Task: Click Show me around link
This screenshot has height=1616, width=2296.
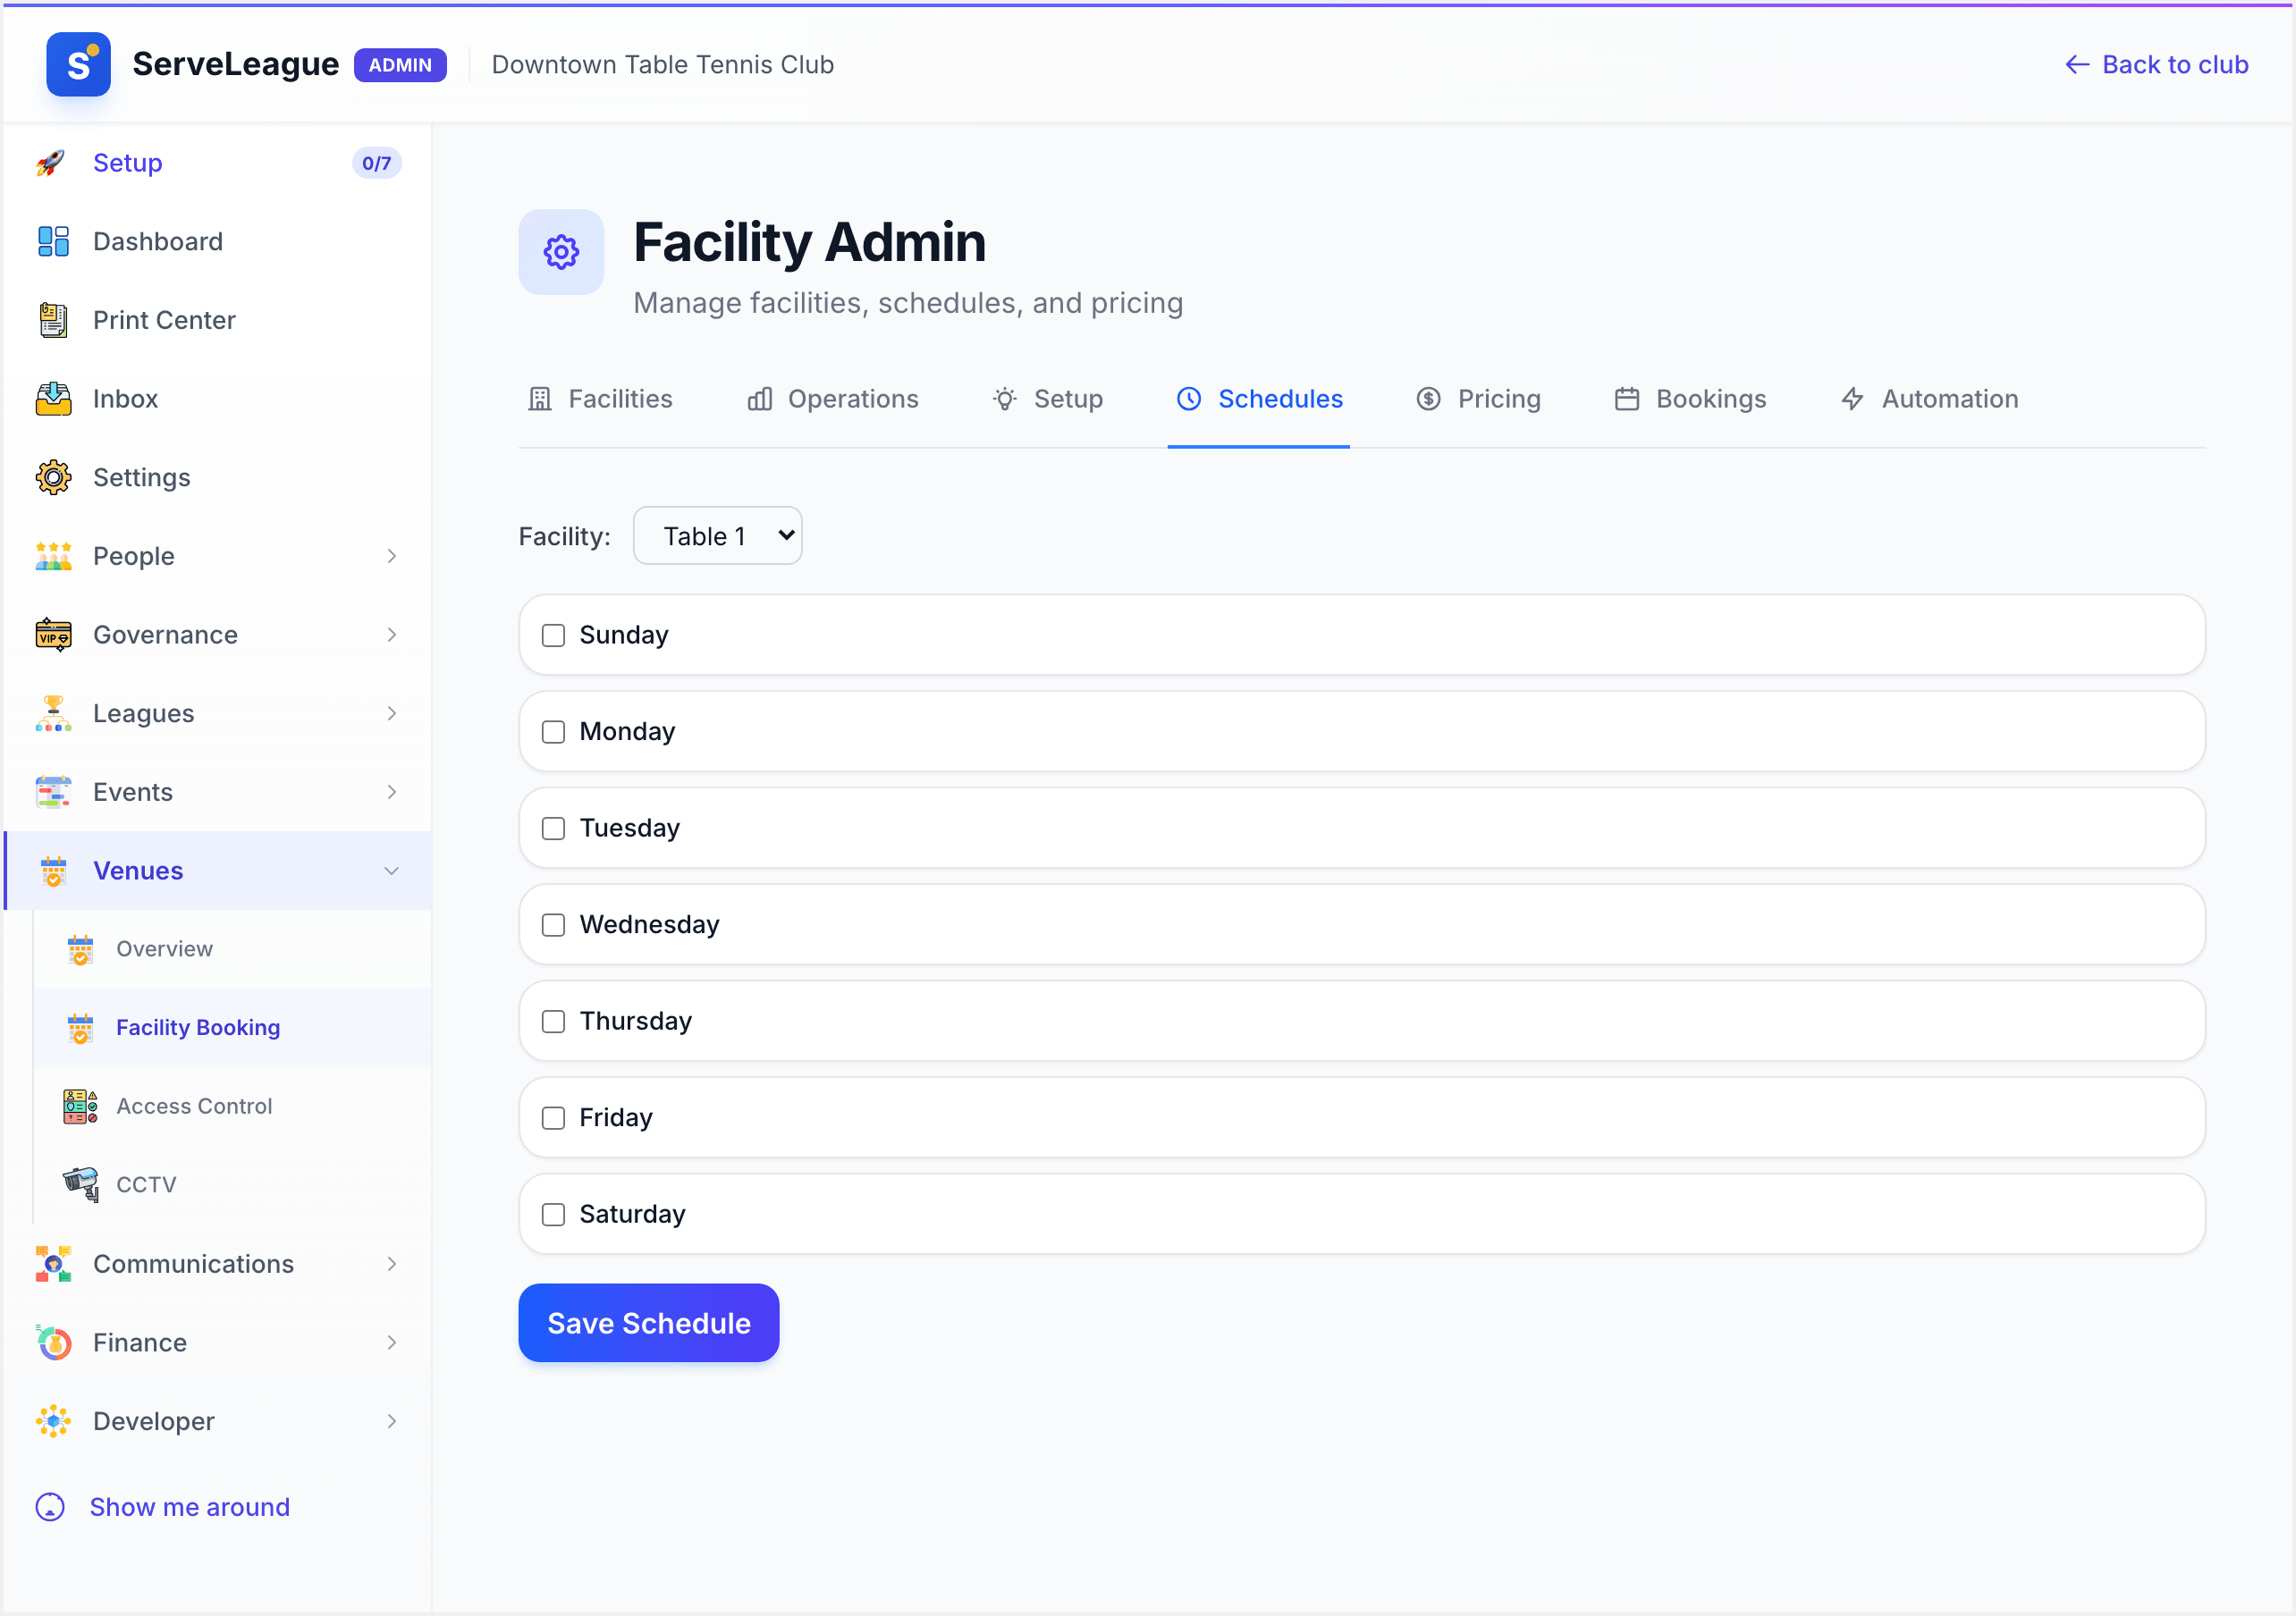Action: point(162,1507)
